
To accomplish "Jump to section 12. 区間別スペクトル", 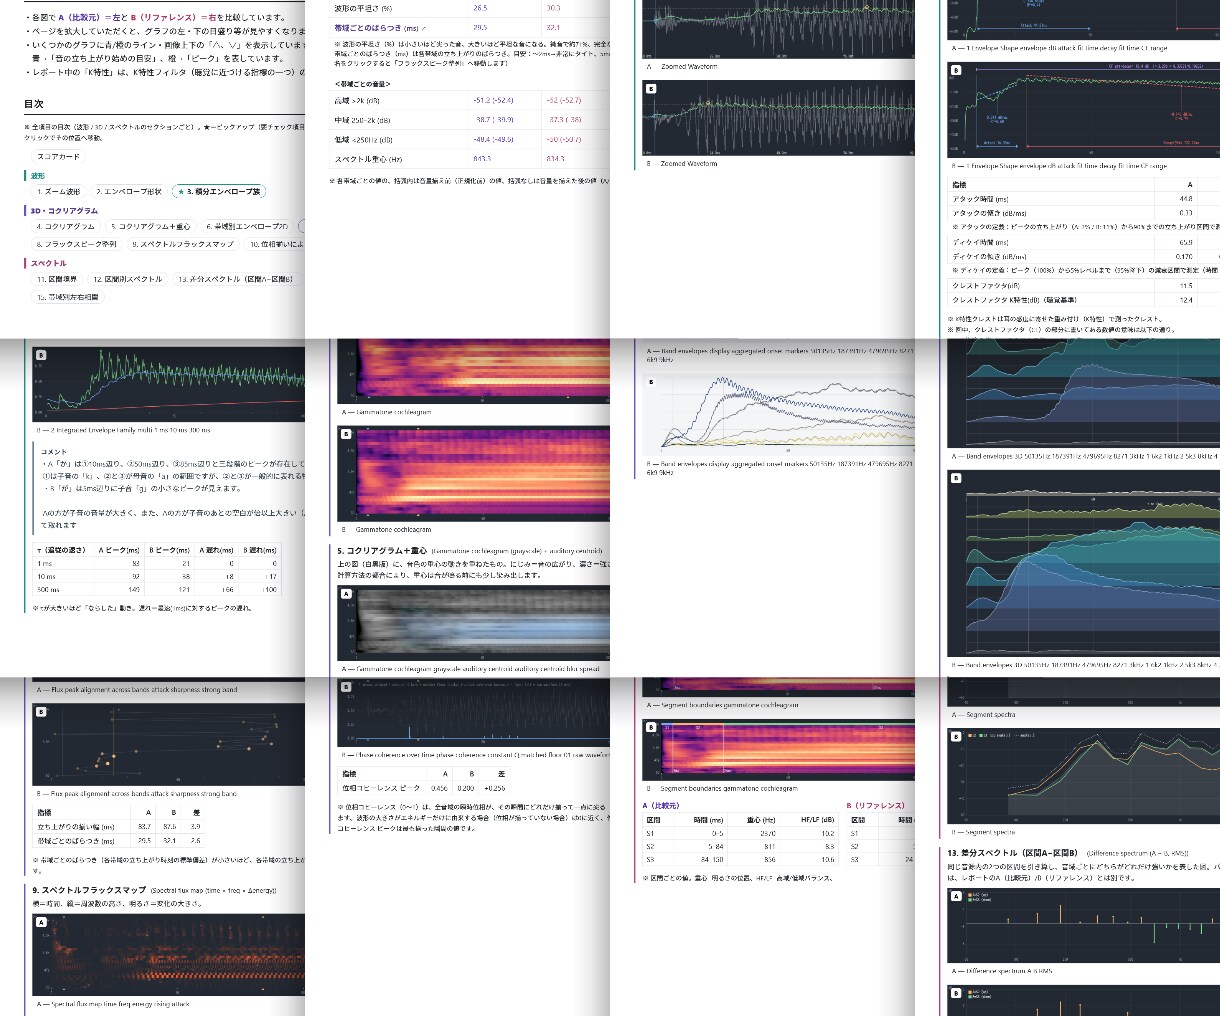I will [x=127, y=279].
